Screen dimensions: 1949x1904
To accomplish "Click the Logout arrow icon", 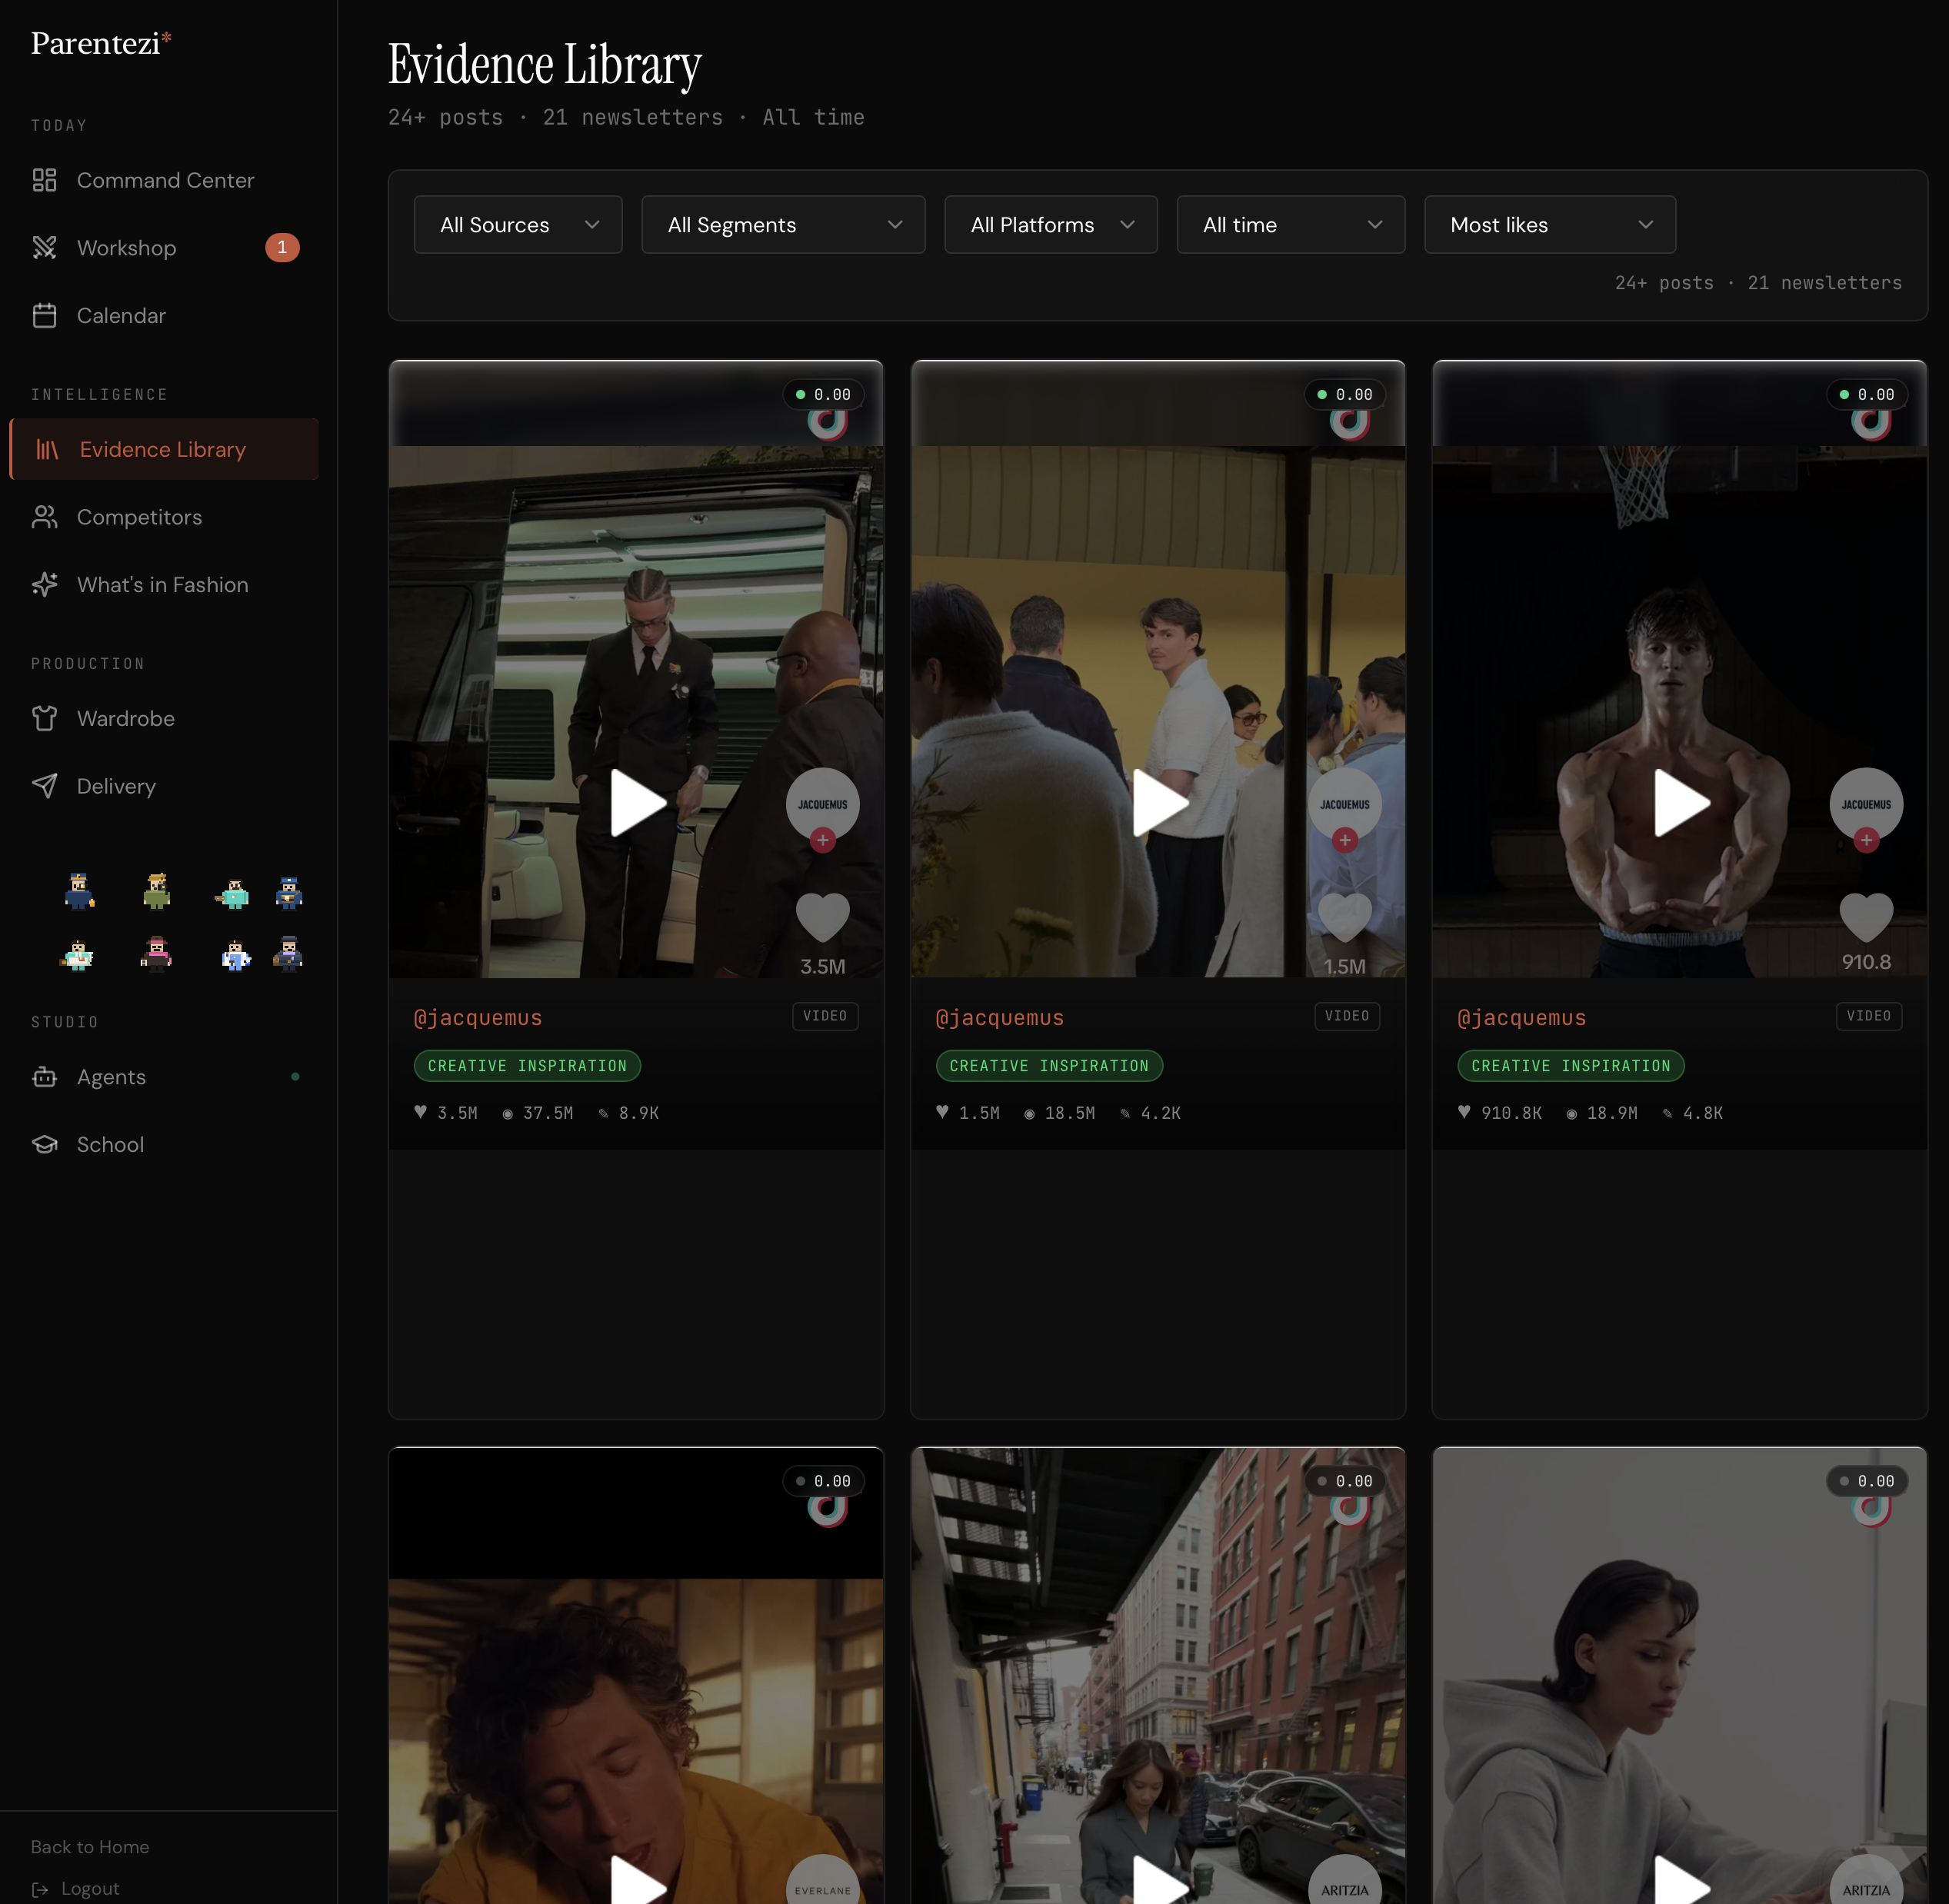I will (x=40, y=1889).
